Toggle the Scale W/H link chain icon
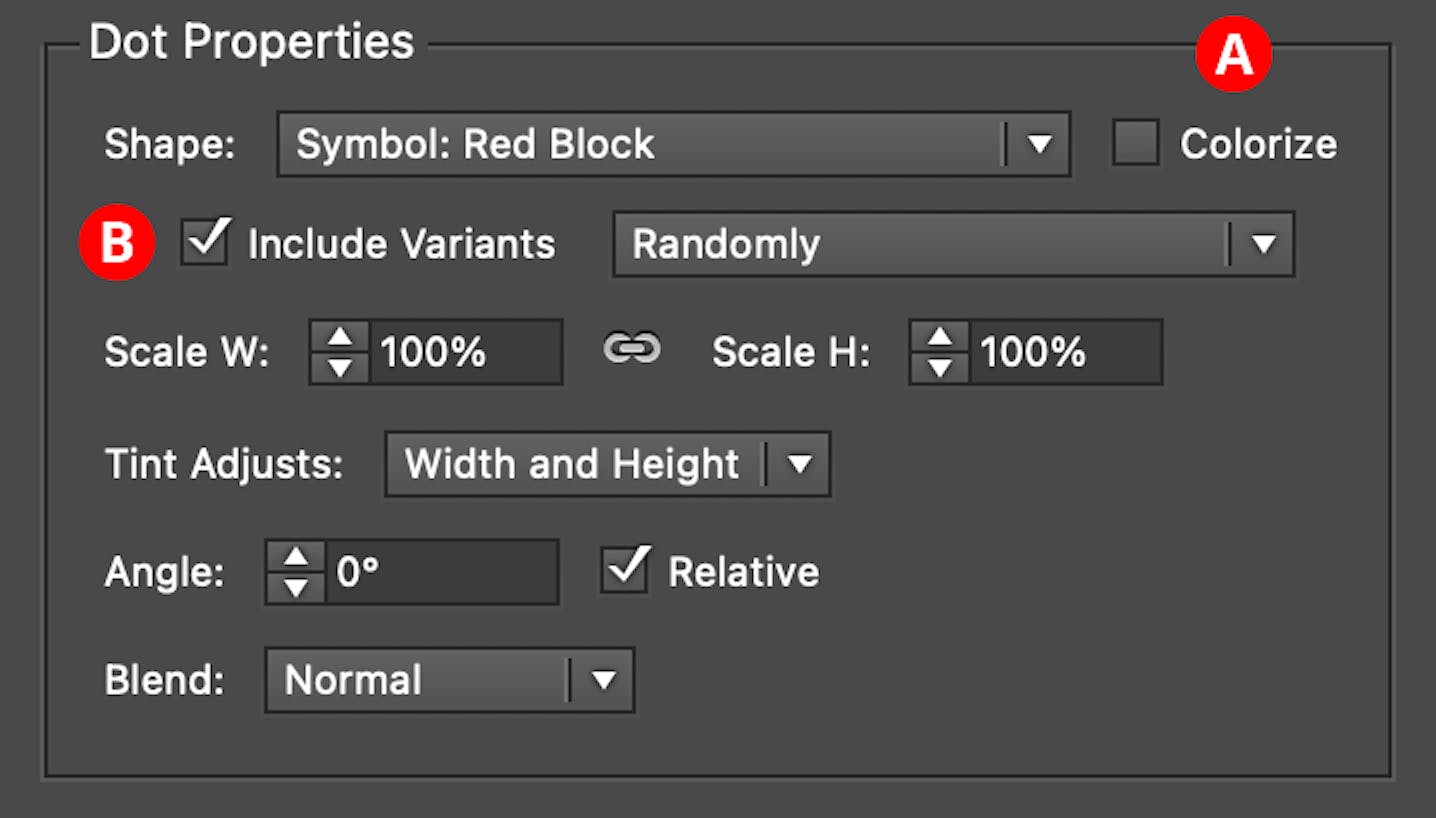This screenshot has height=818, width=1436. (632, 349)
